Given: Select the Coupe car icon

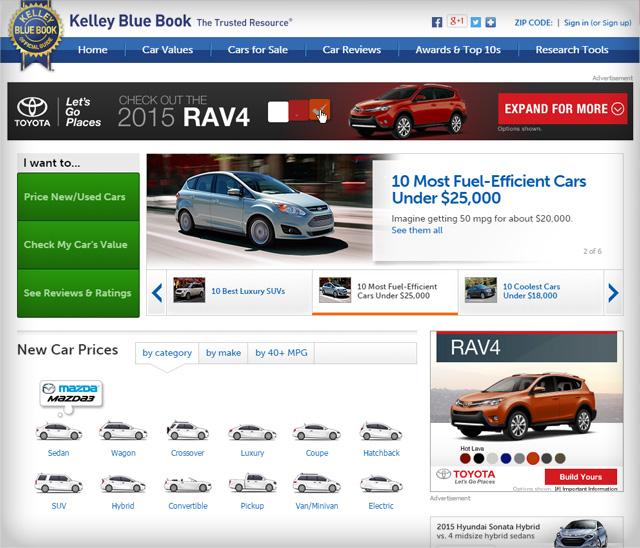Looking at the screenshot, I should pyautogui.click(x=316, y=432).
